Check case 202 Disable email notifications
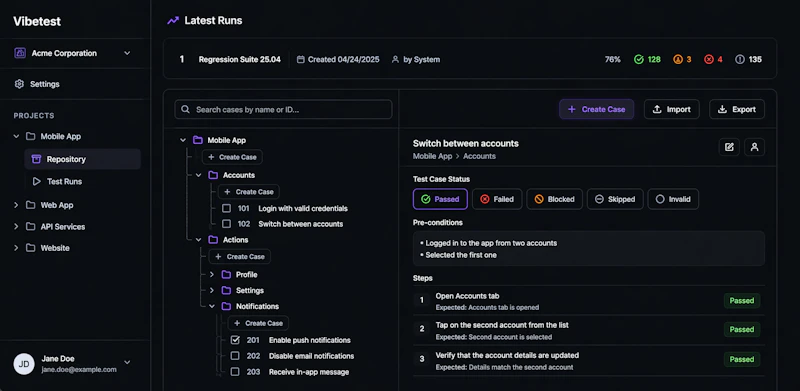This screenshot has height=391, width=800. [x=235, y=356]
